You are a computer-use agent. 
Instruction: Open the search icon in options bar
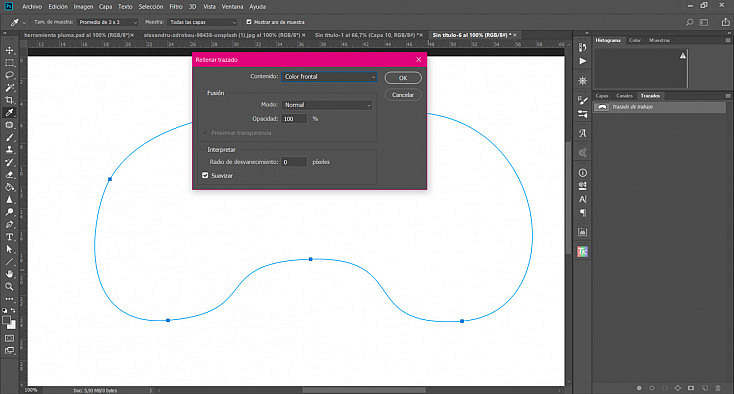click(x=690, y=22)
